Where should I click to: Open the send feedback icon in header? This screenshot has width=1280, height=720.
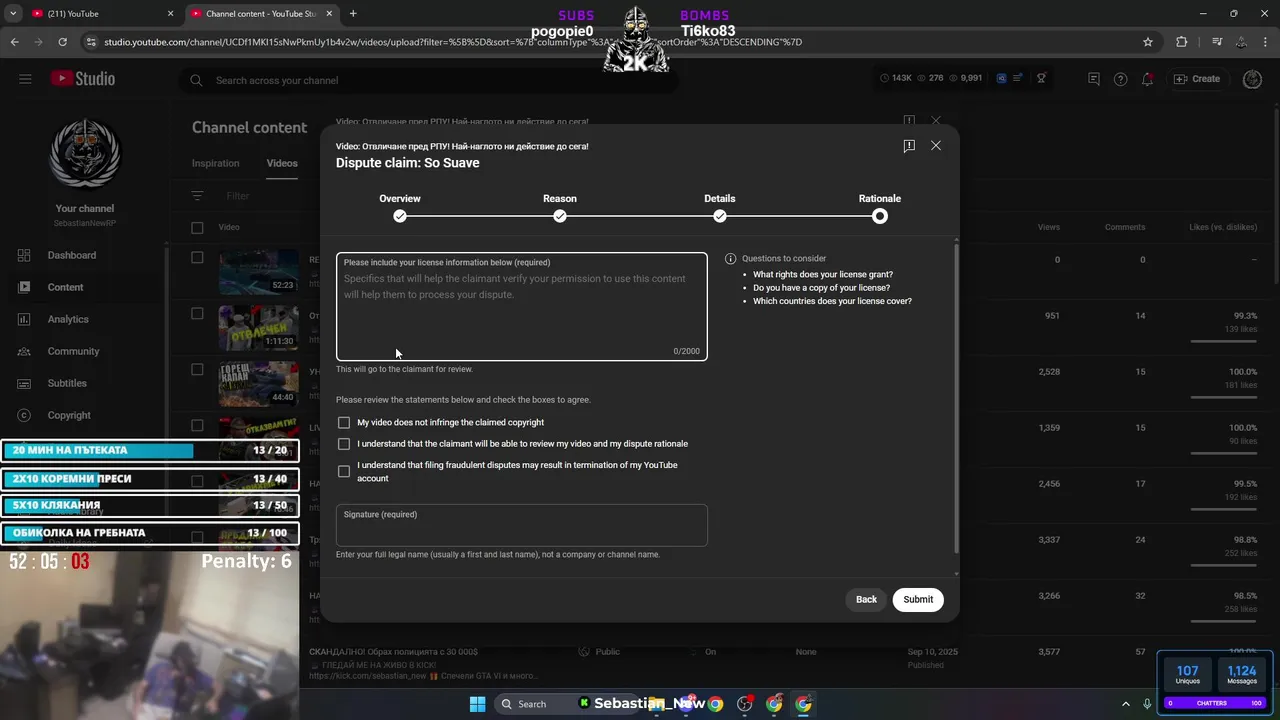pos(1093,79)
